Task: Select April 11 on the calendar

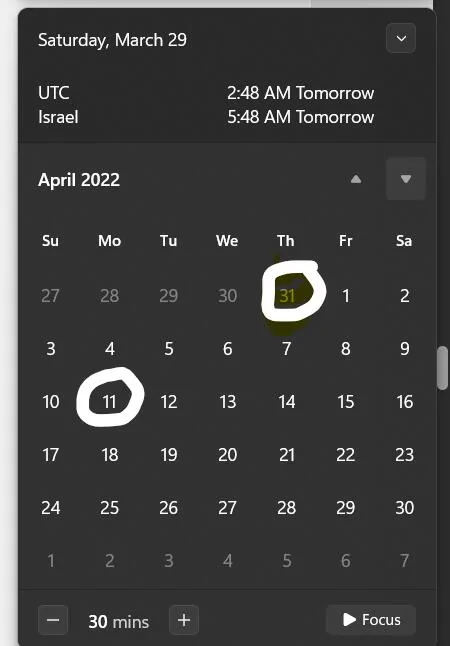Action: pyautogui.click(x=110, y=402)
